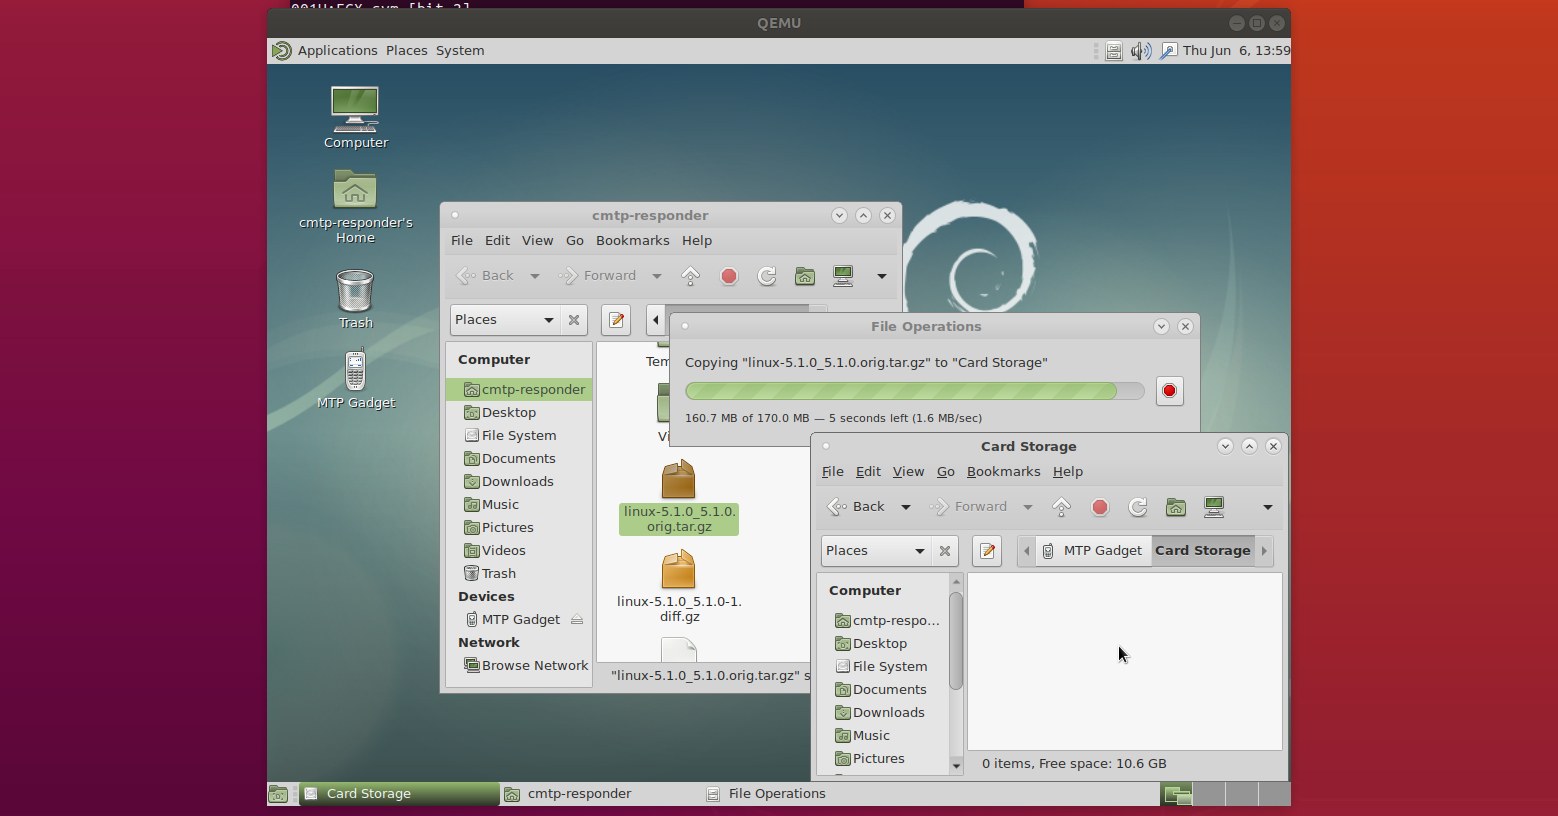Open the Trash desktop icon
1558x816 pixels.
(355, 299)
